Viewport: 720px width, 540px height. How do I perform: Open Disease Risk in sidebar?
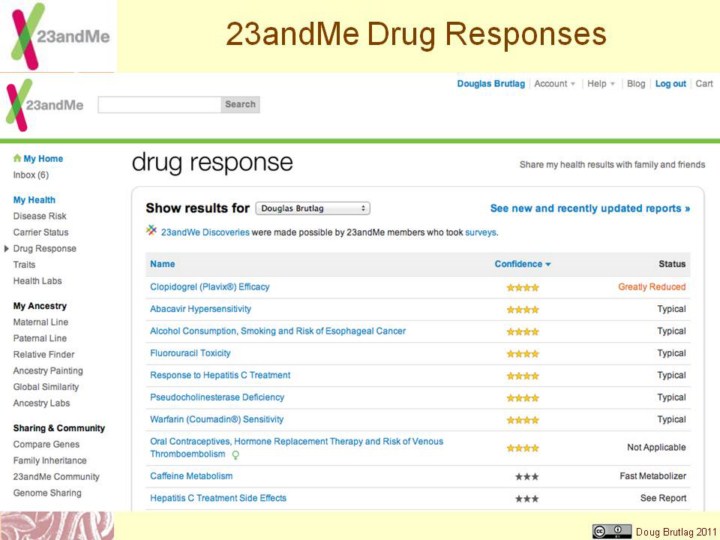(x=40, y=216)
